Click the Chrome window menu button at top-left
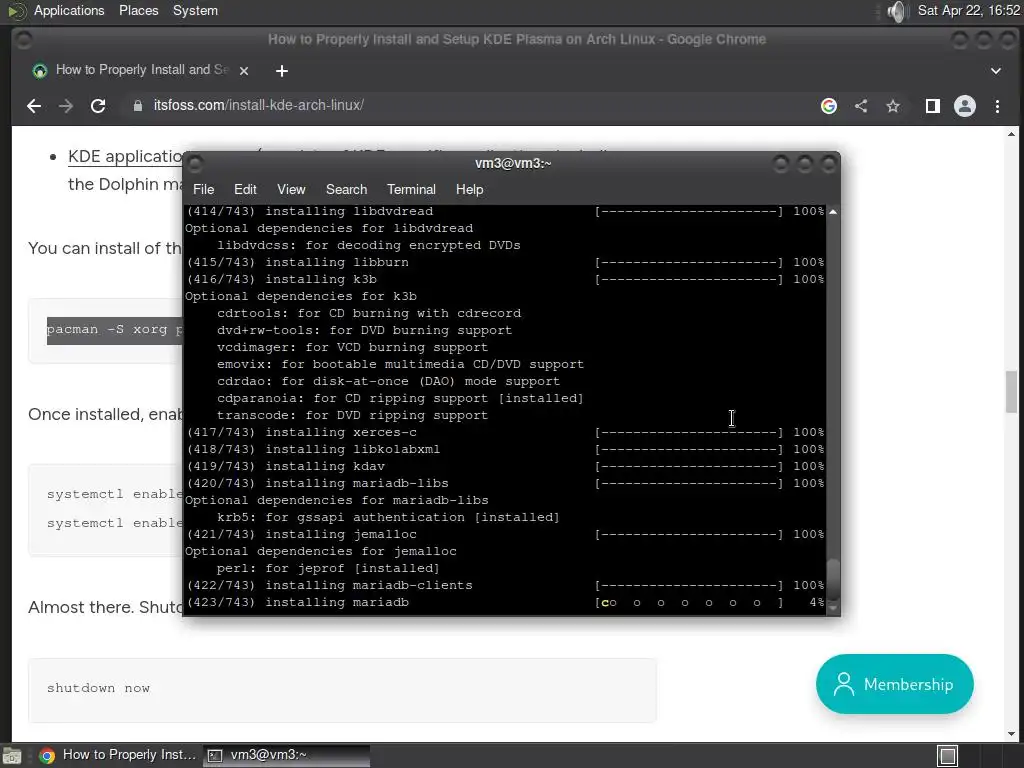The height and width of the screenshot is (768, 1024). [x=24, y=40]
